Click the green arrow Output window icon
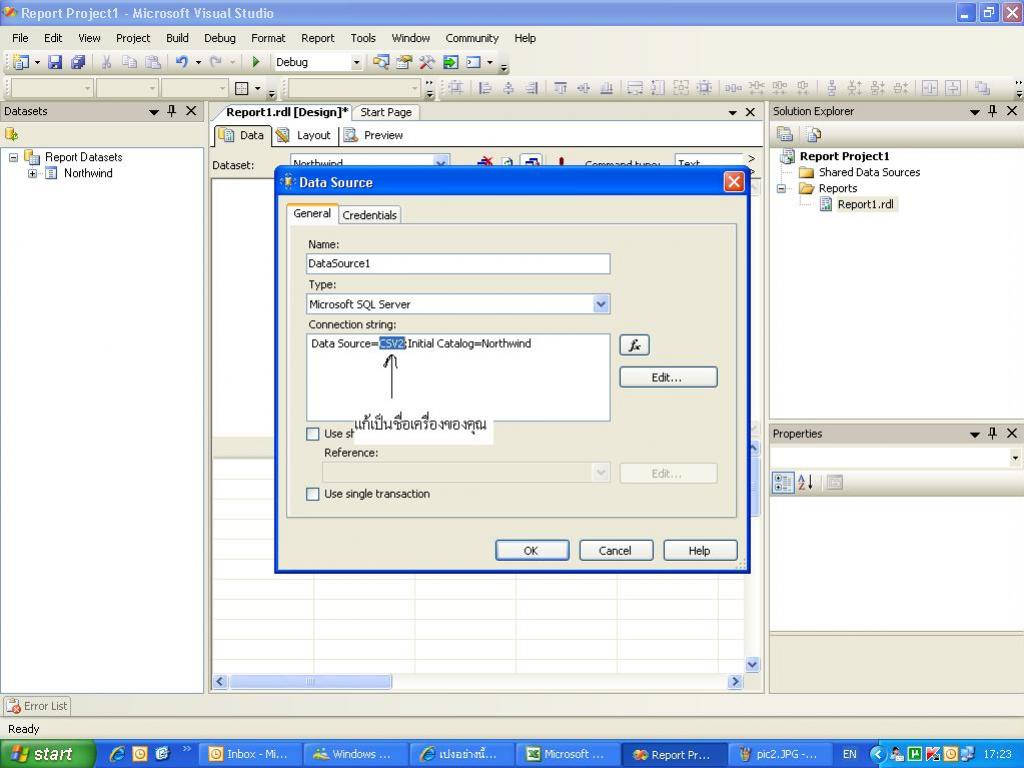Viewport: 1024px width, 768px height. [451, 62]
